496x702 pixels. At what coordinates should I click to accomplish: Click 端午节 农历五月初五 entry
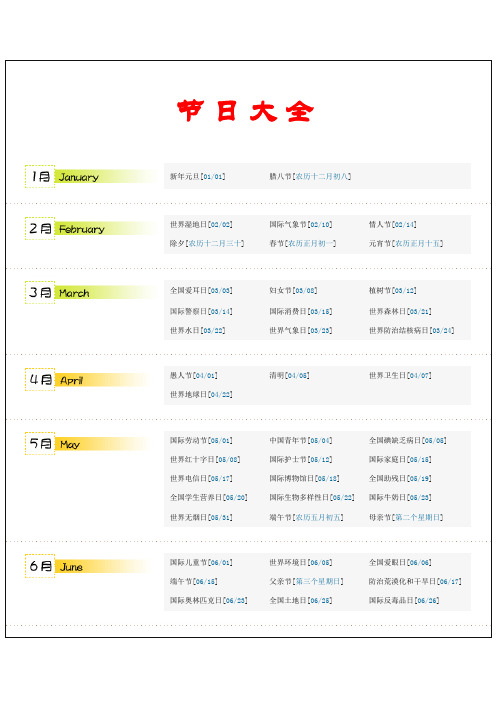(307, 518)
